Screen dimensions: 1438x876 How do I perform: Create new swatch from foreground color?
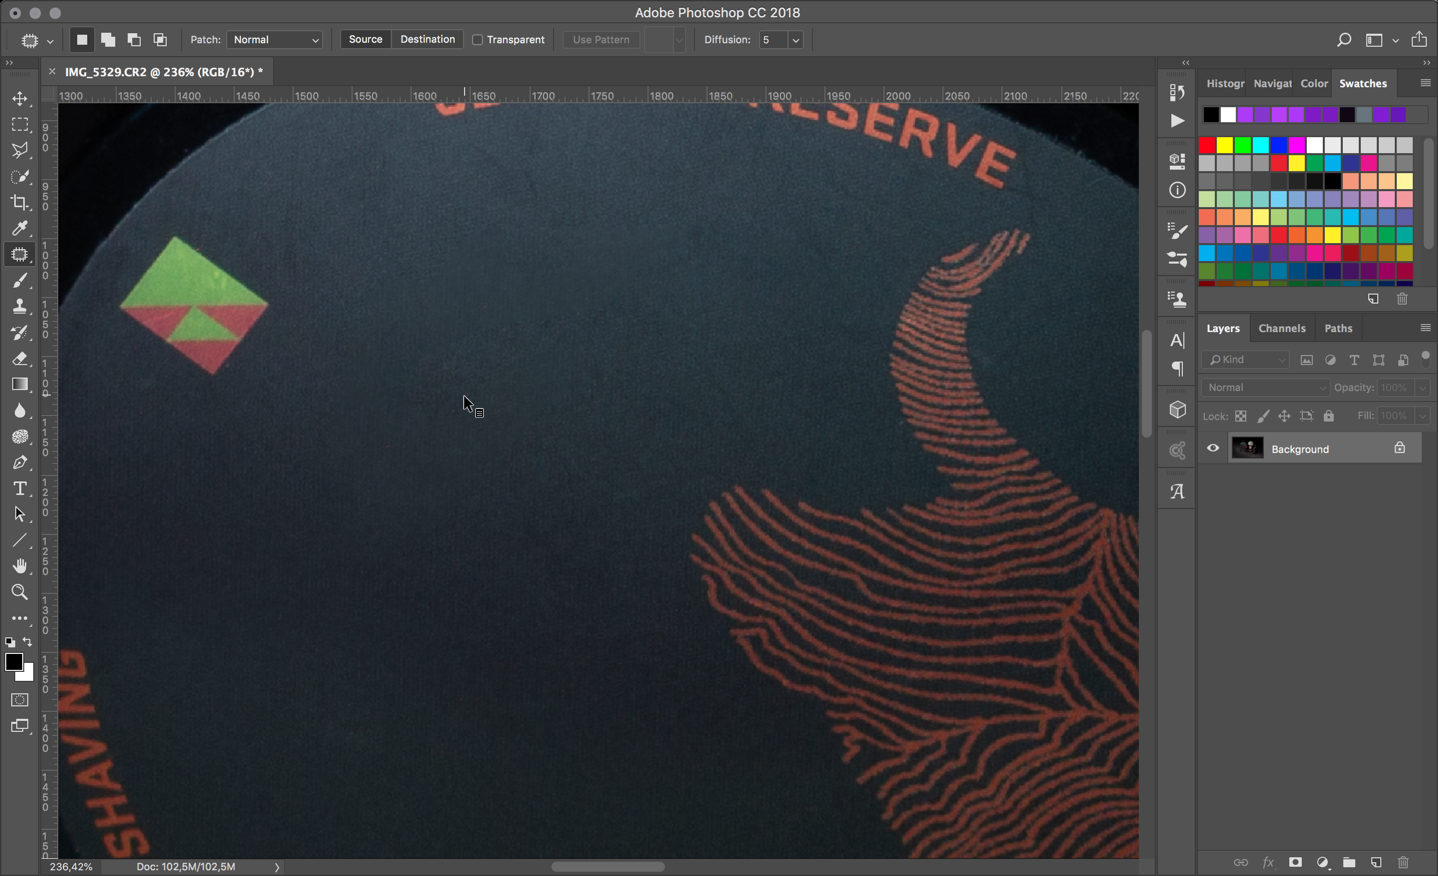click(1373, 299)
